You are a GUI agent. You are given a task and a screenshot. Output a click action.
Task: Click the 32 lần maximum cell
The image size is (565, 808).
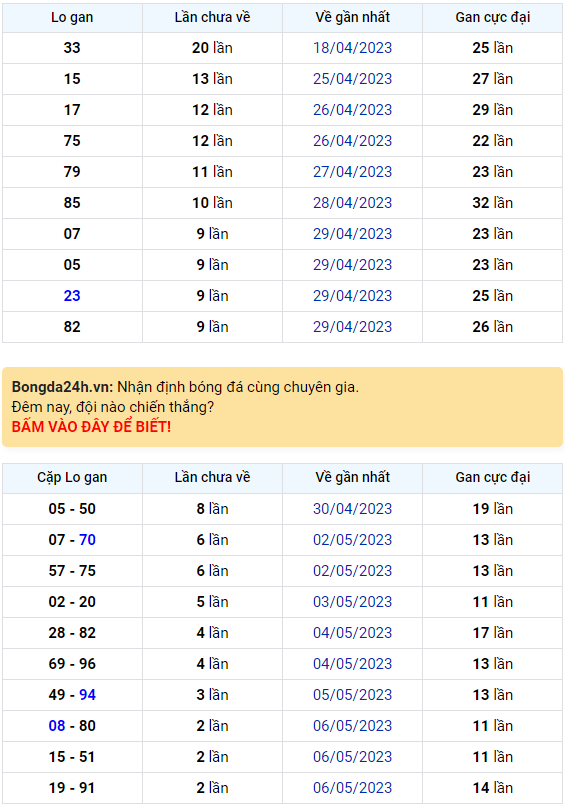492,203
